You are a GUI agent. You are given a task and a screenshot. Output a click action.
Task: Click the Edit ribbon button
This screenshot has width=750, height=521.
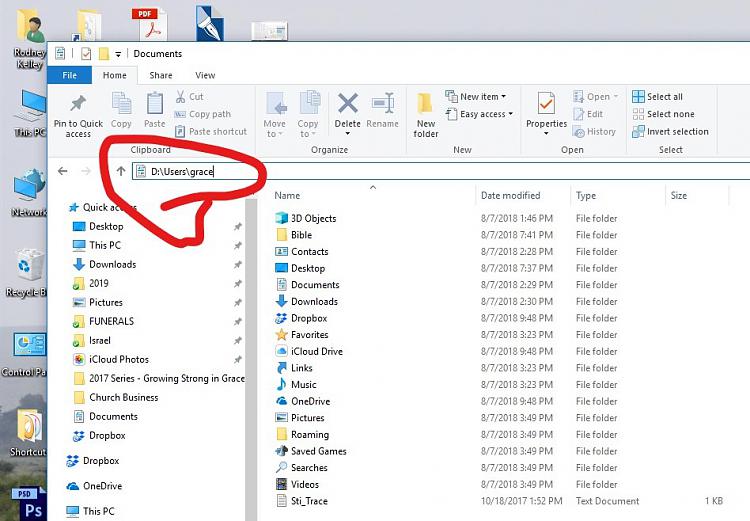tap(588, 114)
